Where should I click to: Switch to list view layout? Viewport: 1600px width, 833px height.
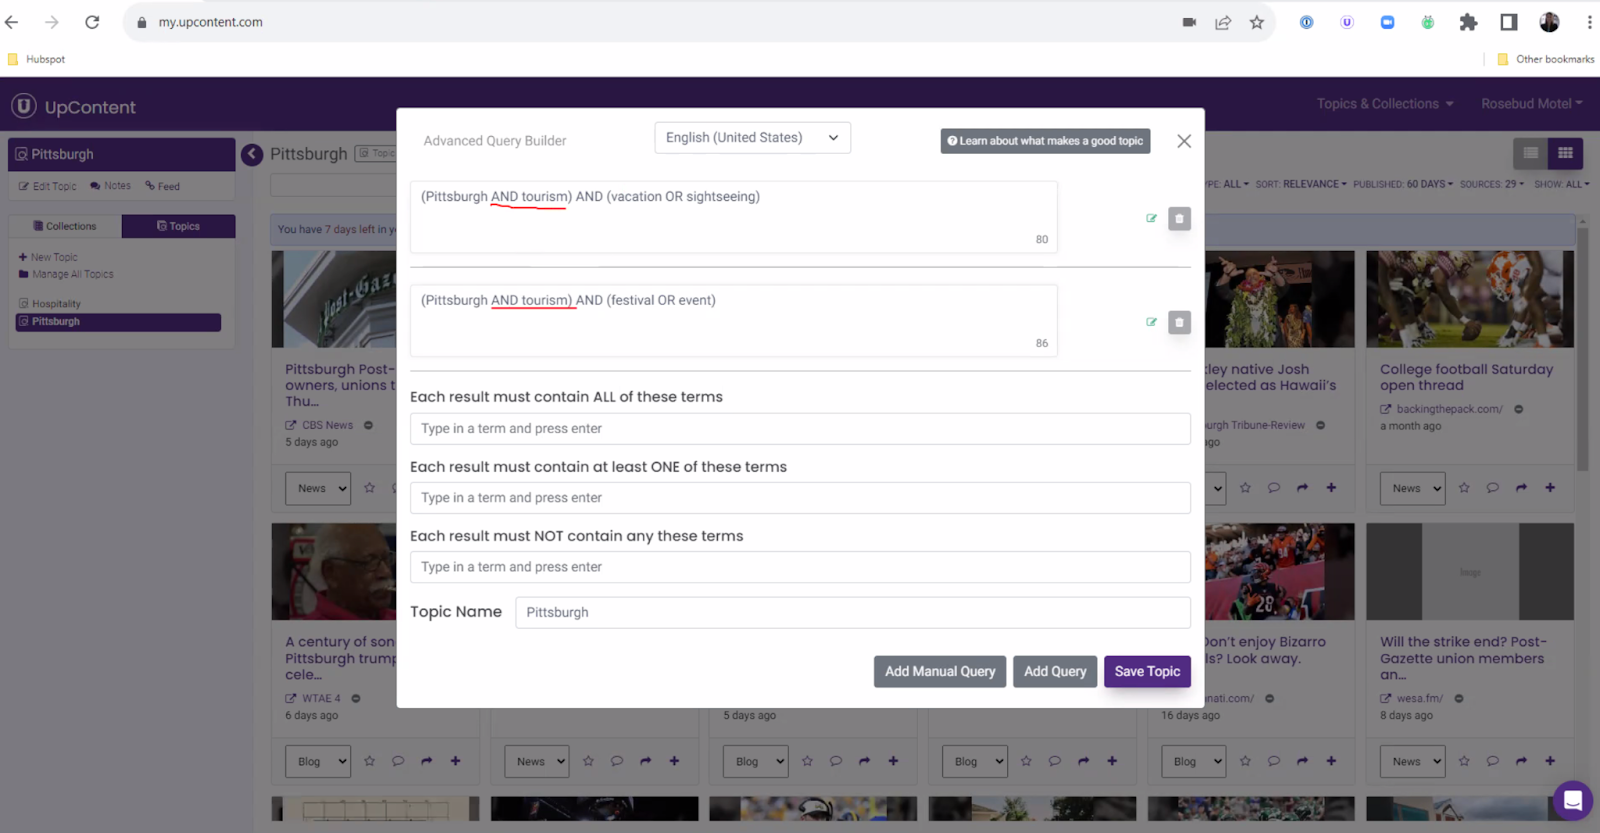pos(1530,153)
